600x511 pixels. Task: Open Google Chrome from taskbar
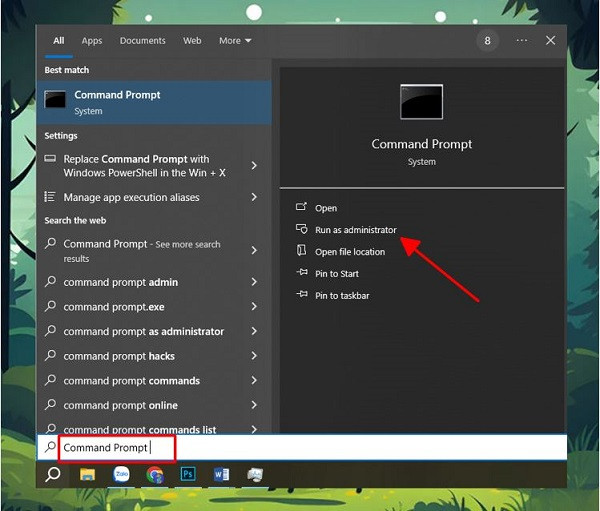click(x=155, y=475)
